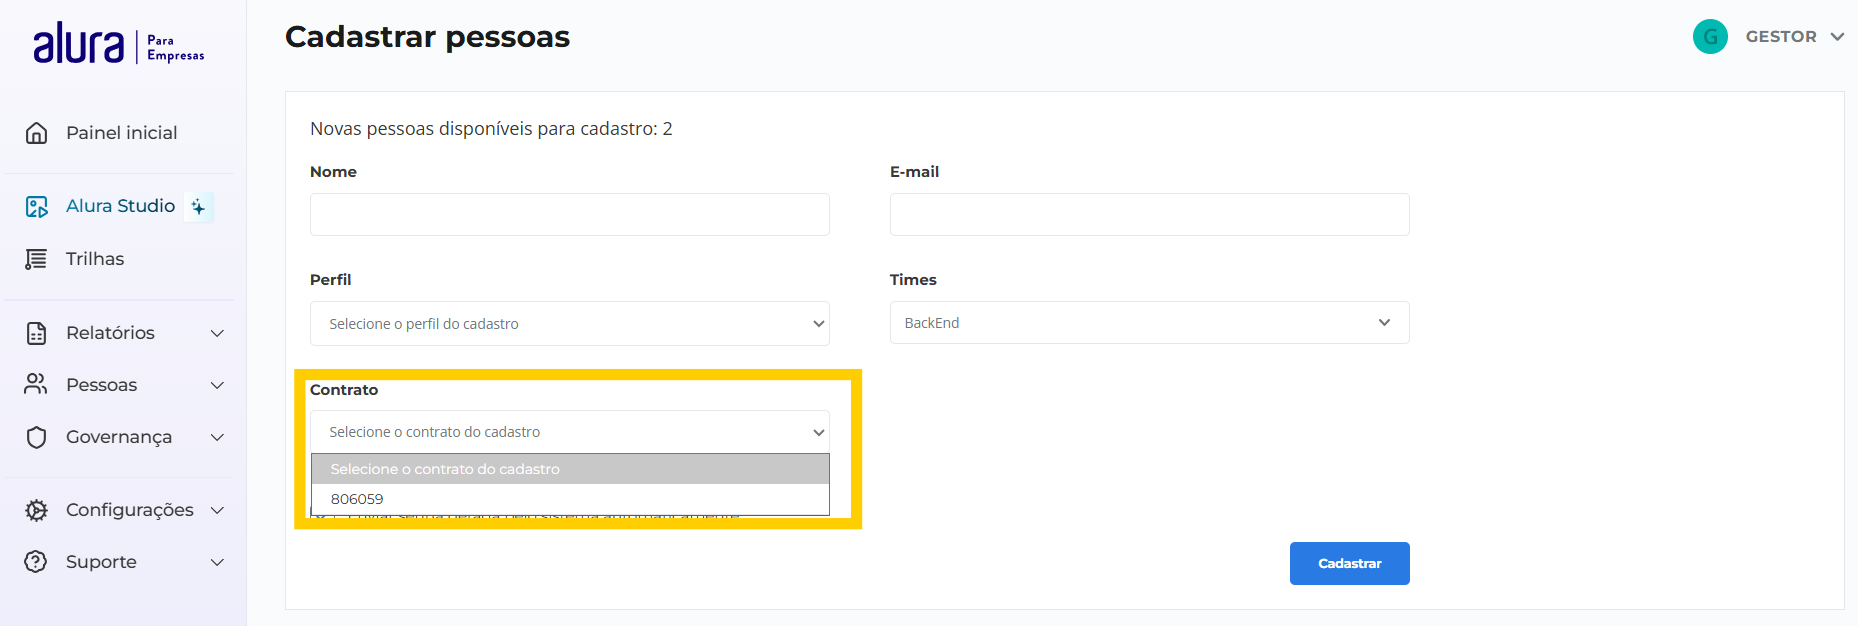1858x626 pixels.
Task: Click the Configurações gear icon
Action: coord(37,510)
